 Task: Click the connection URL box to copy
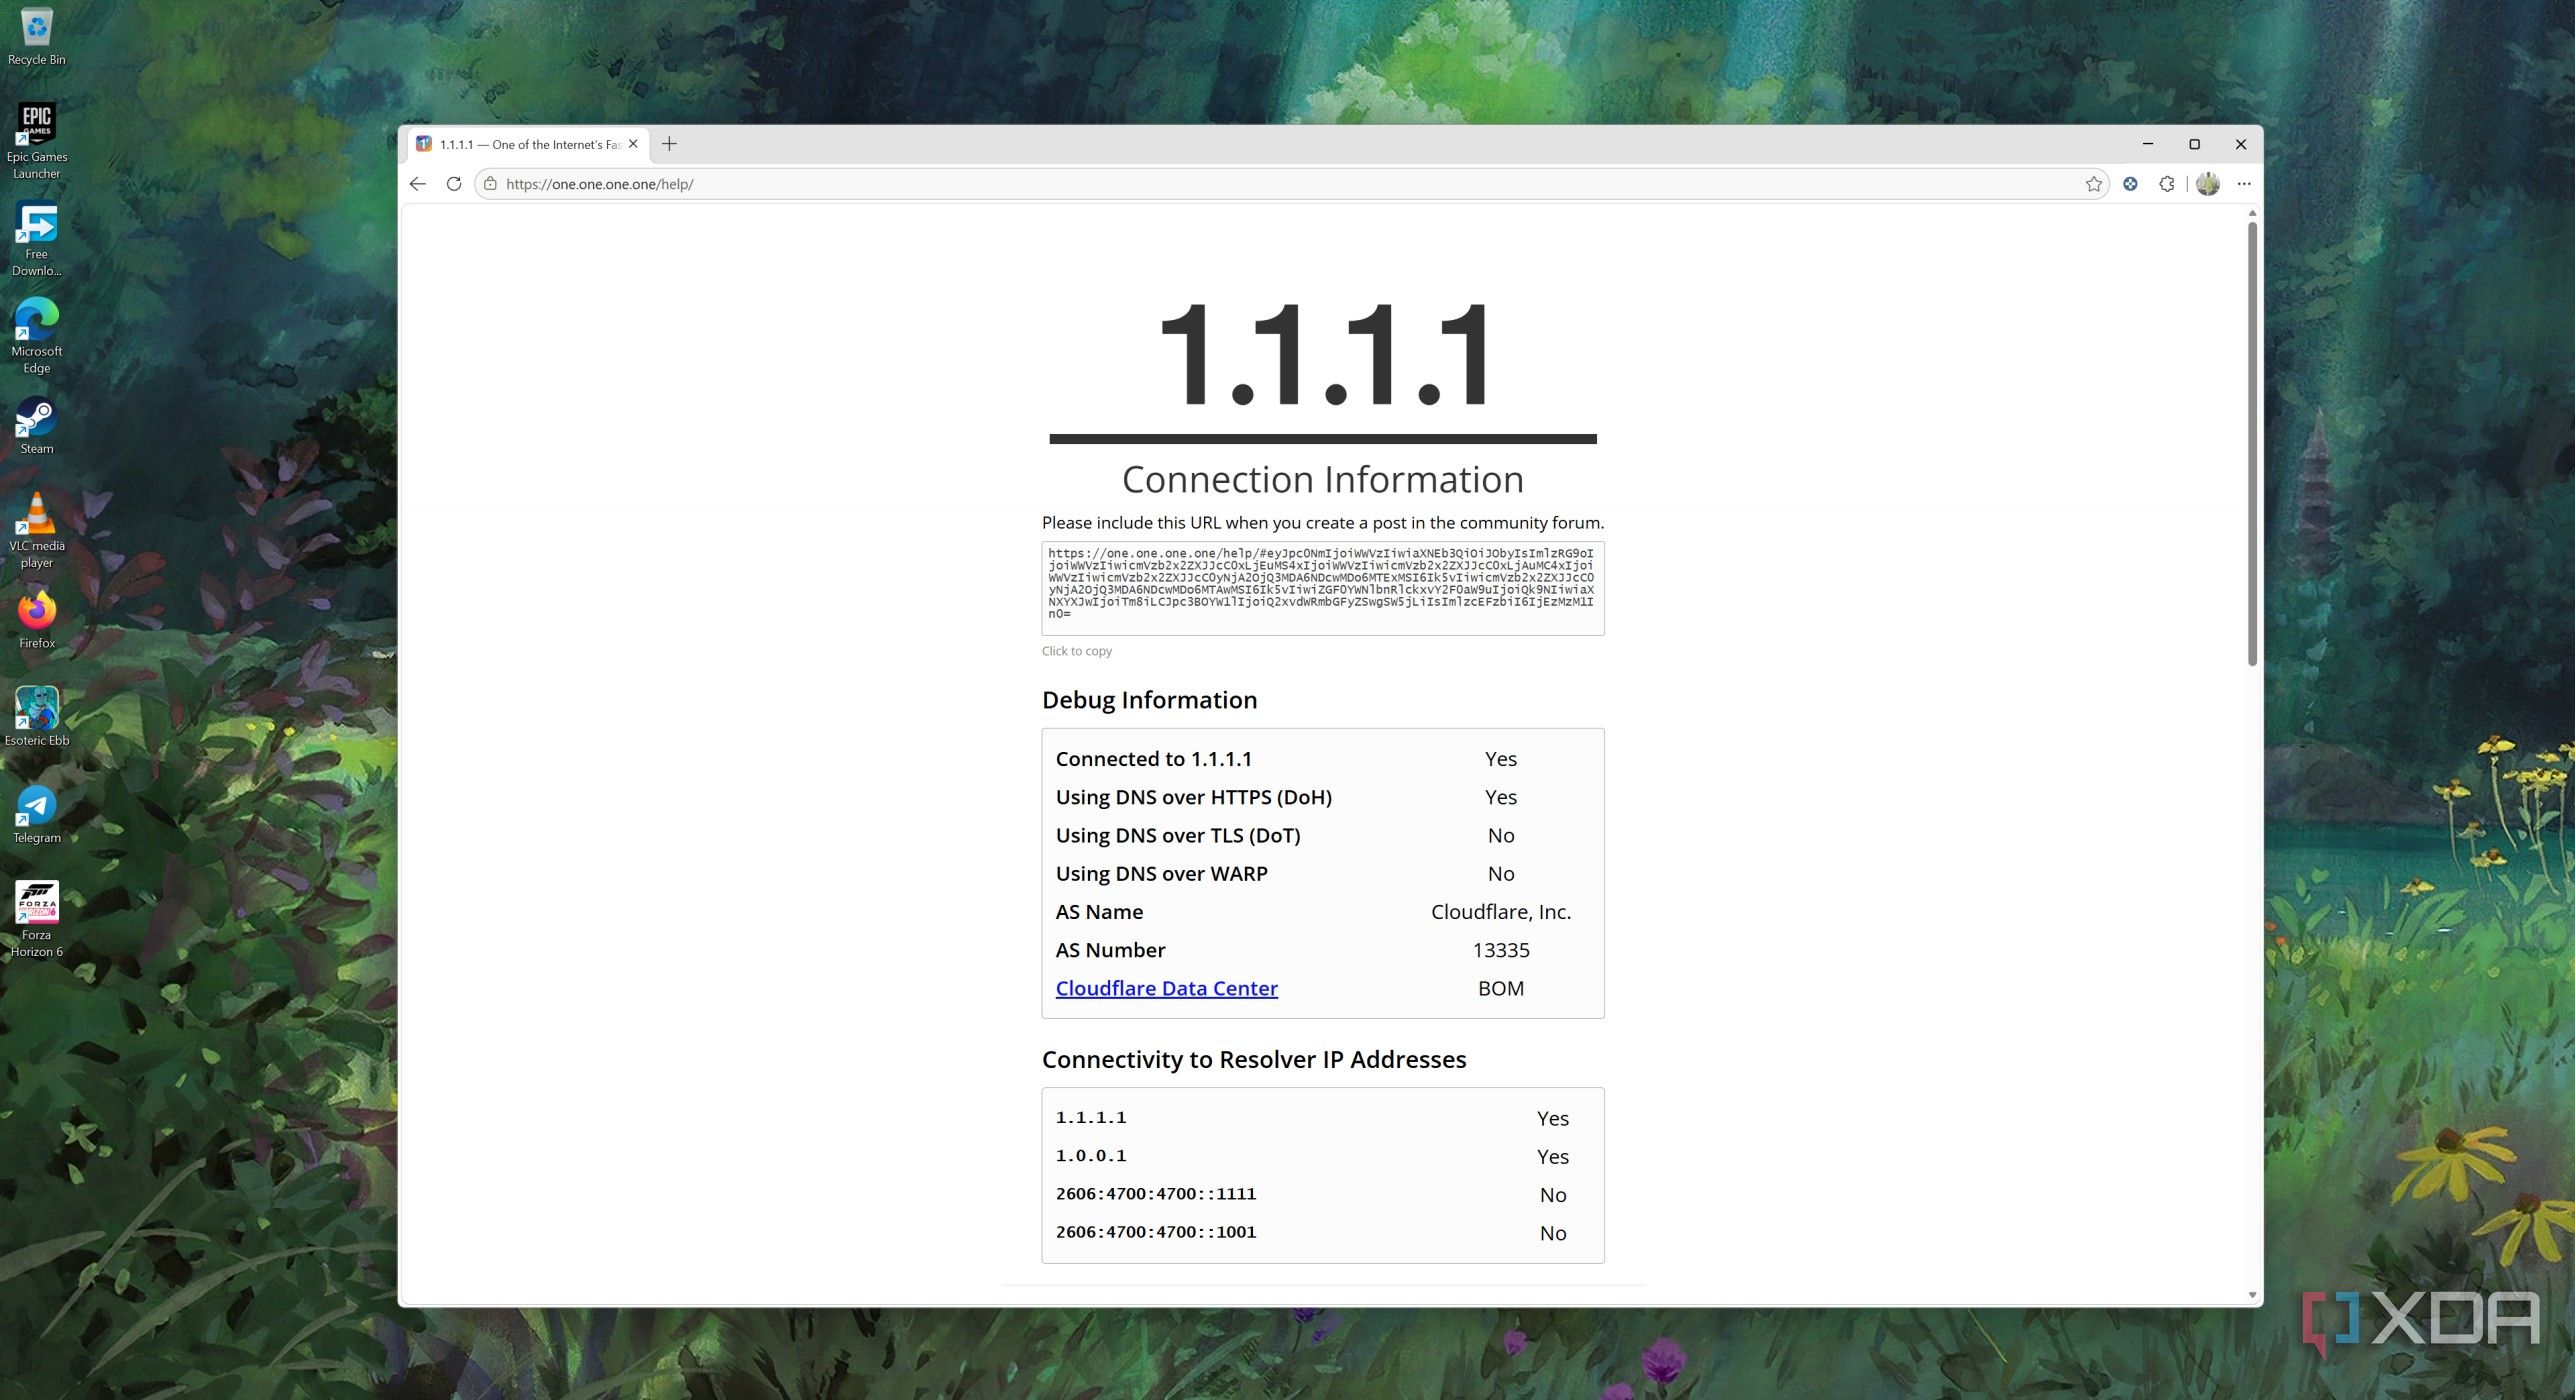point(1322,588)
